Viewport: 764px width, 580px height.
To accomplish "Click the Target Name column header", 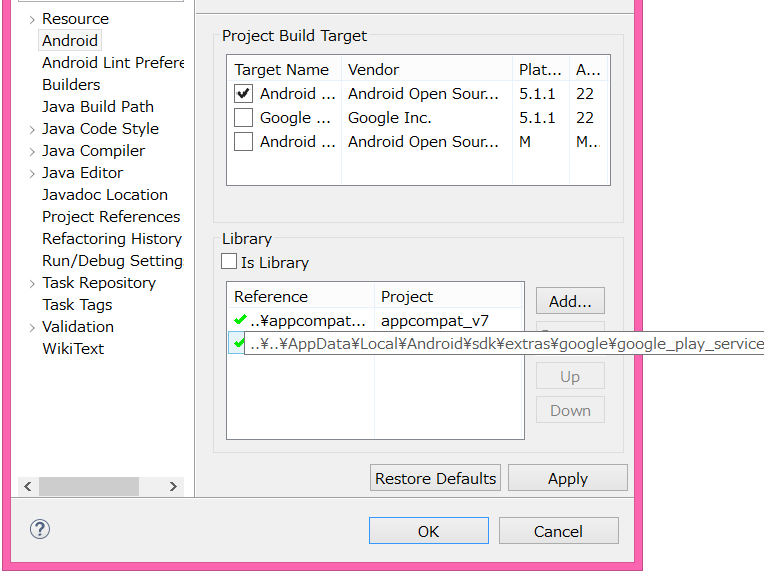I will [281, 70].
